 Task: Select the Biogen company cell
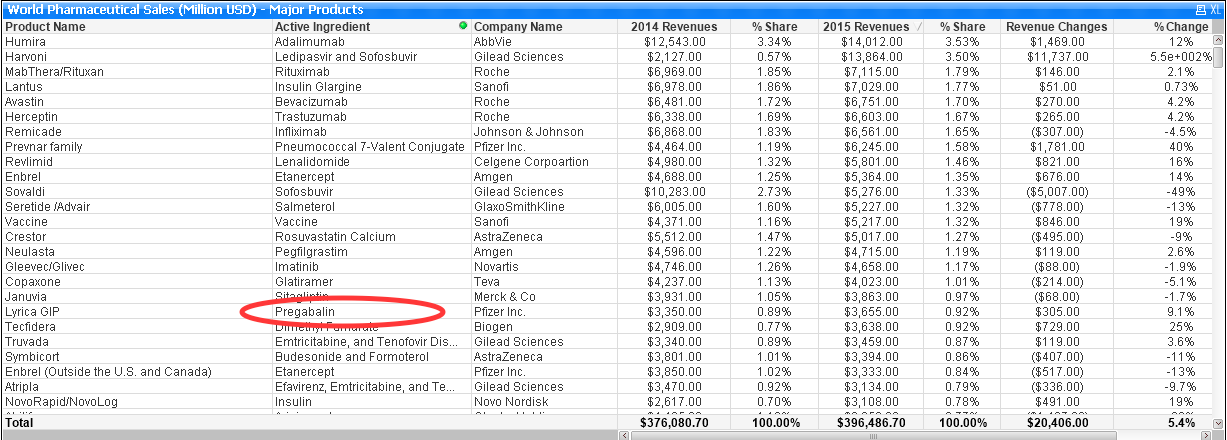tap(544, 327)
